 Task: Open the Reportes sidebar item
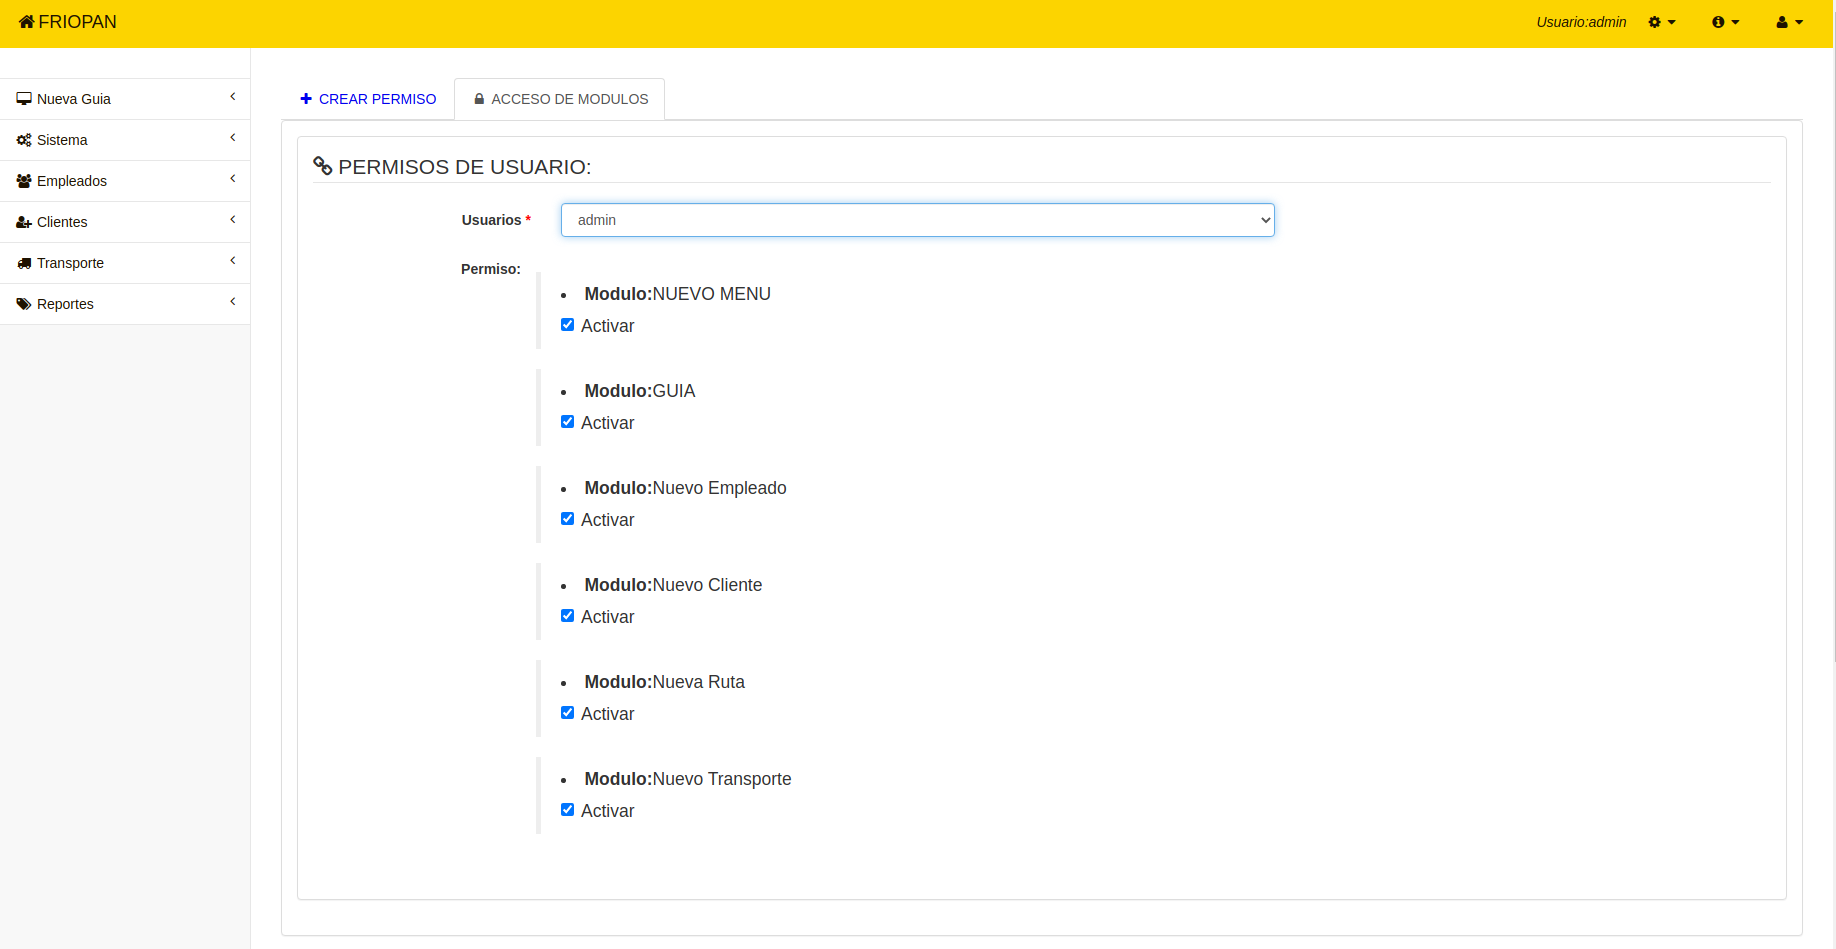[125, 304]
